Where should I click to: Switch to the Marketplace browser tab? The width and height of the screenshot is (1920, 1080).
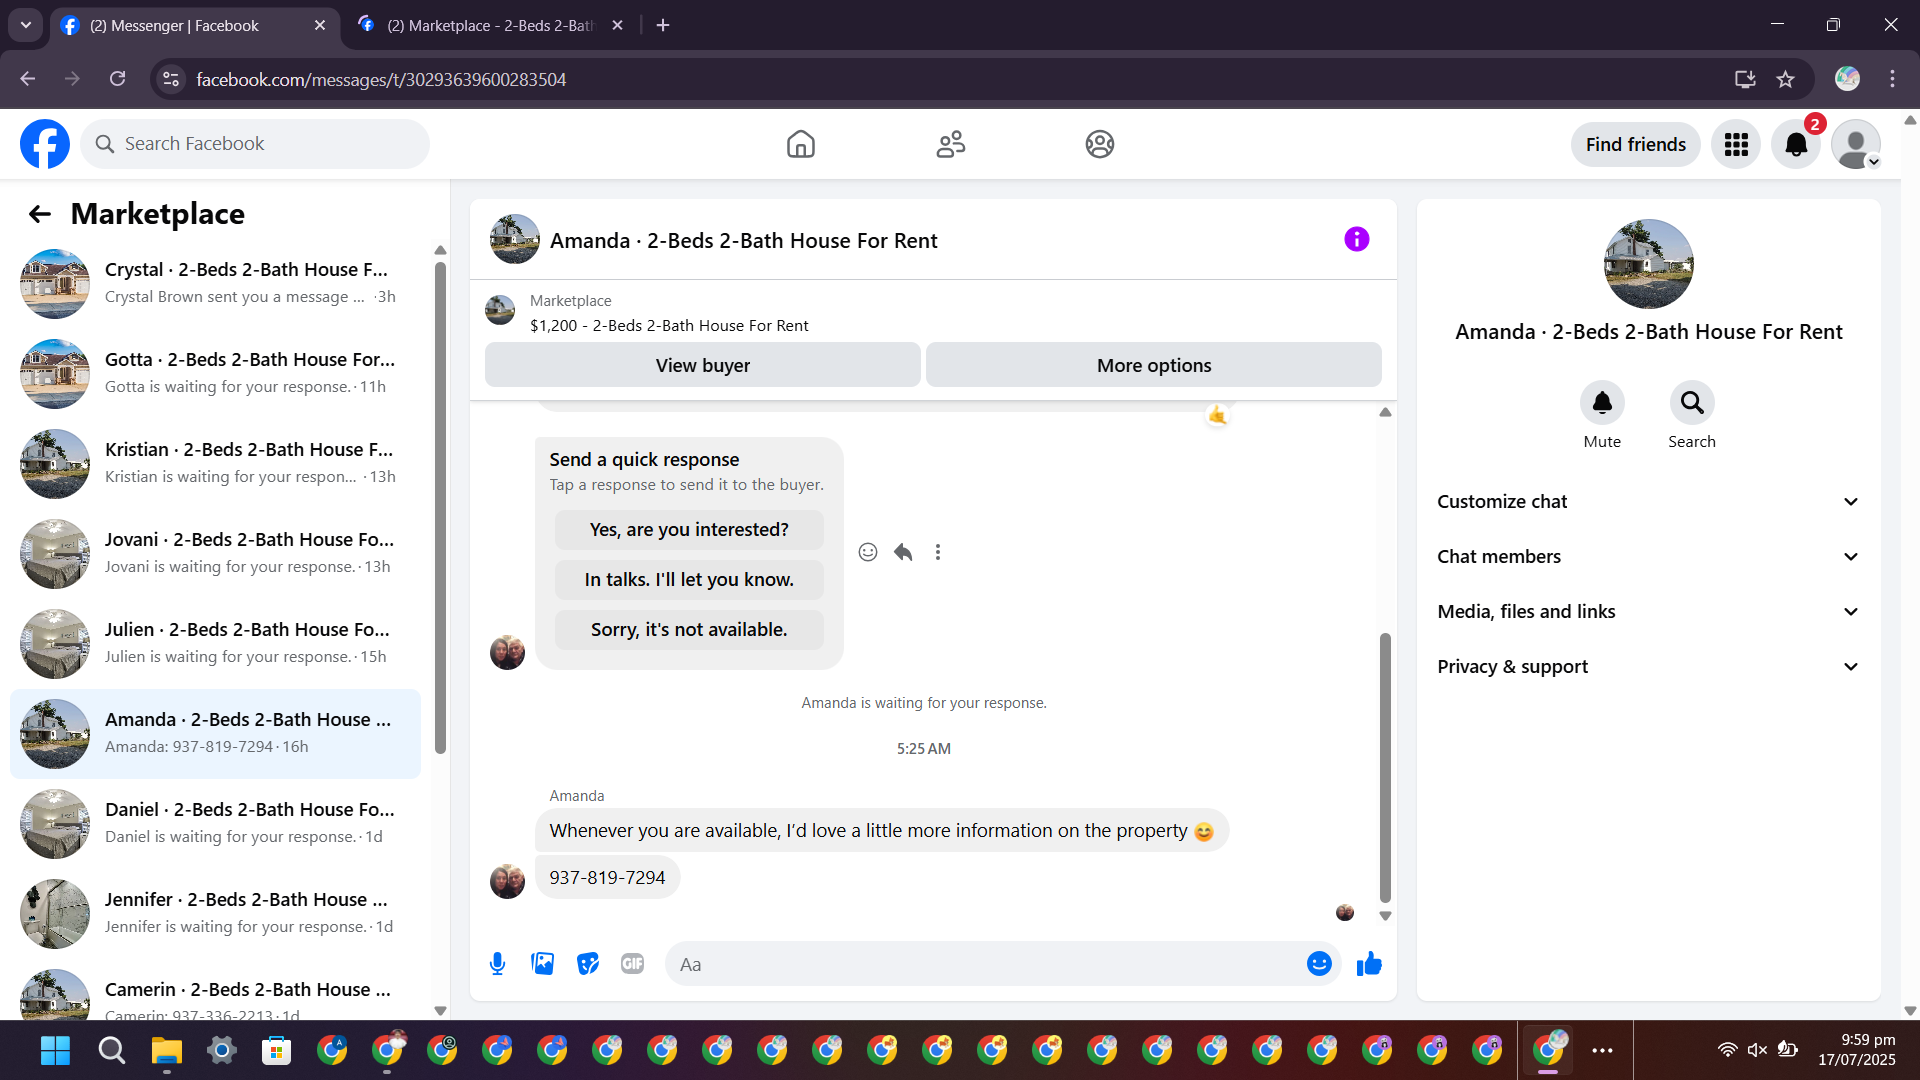coord(492,26)
